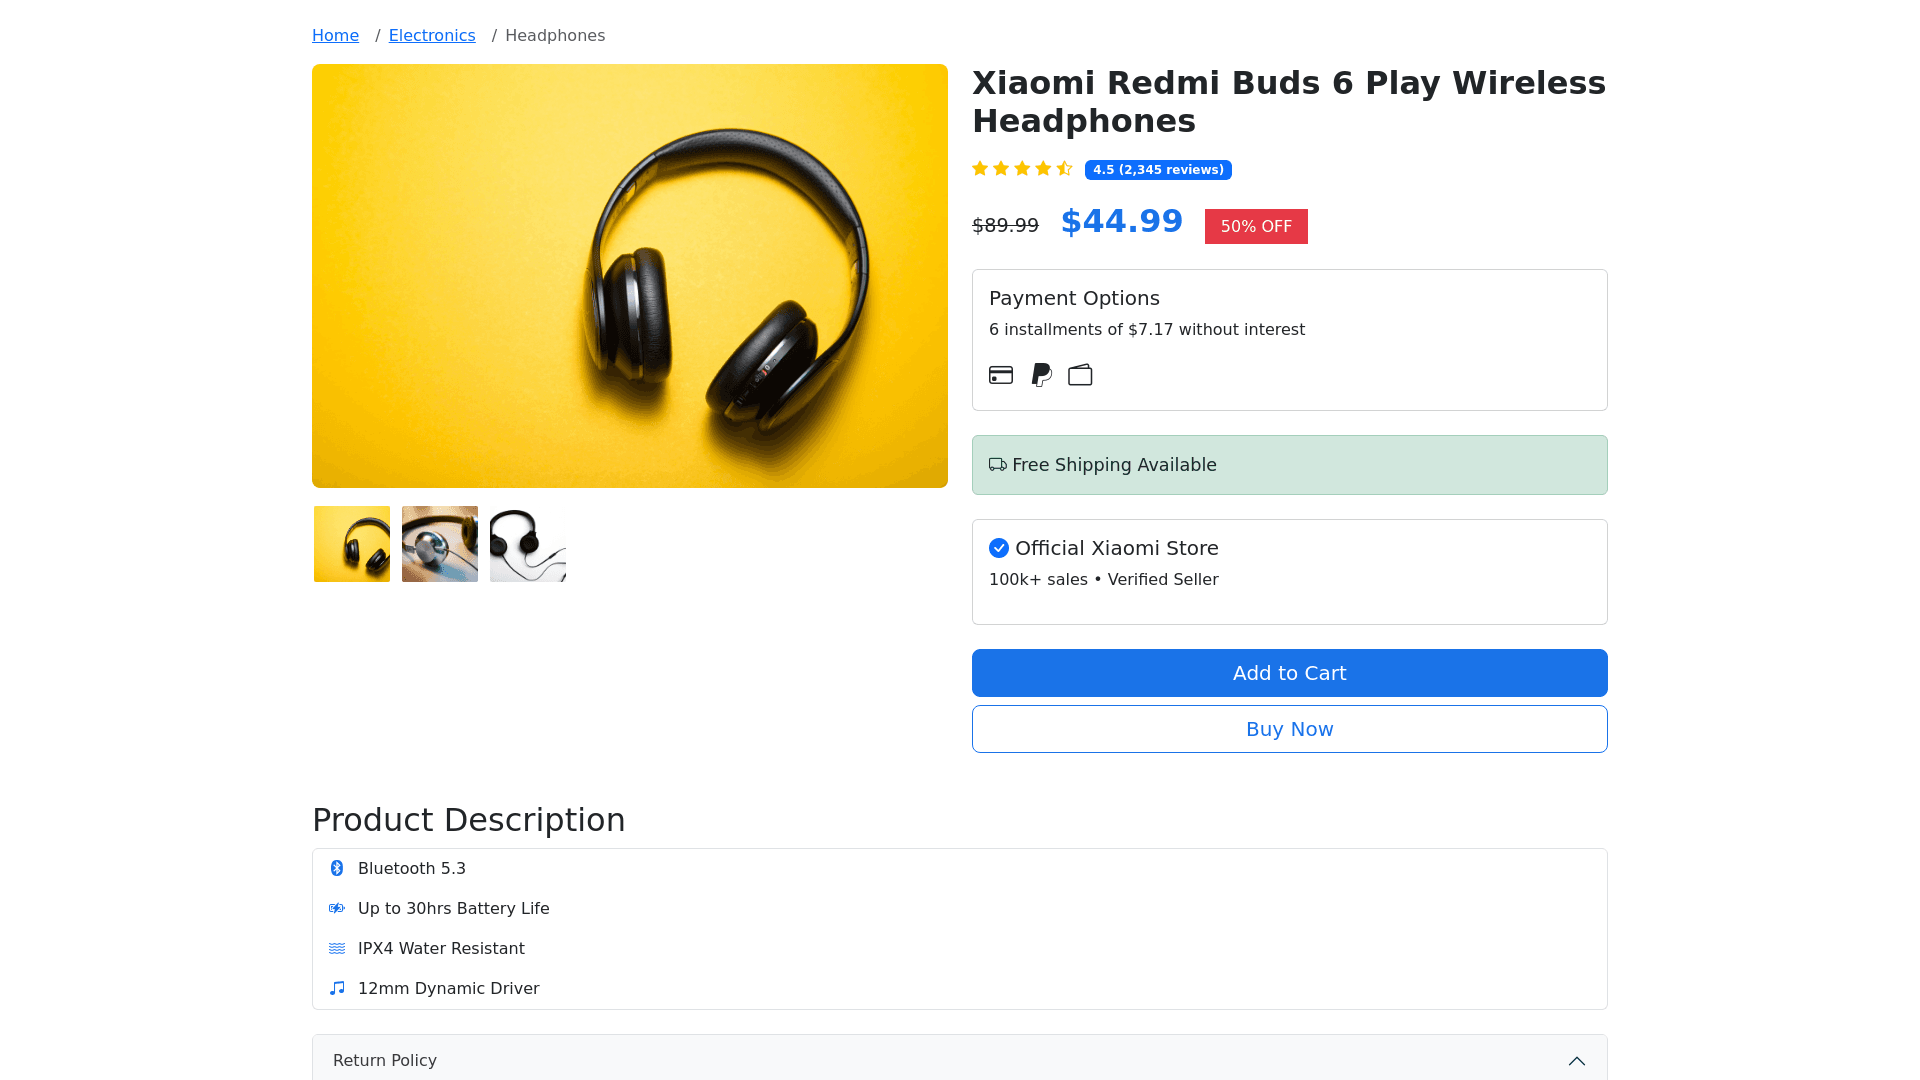Viewport: 1920px width, 1080px height.
Task: Select the white background headphones thumbnail
Action: pos(528,544)
